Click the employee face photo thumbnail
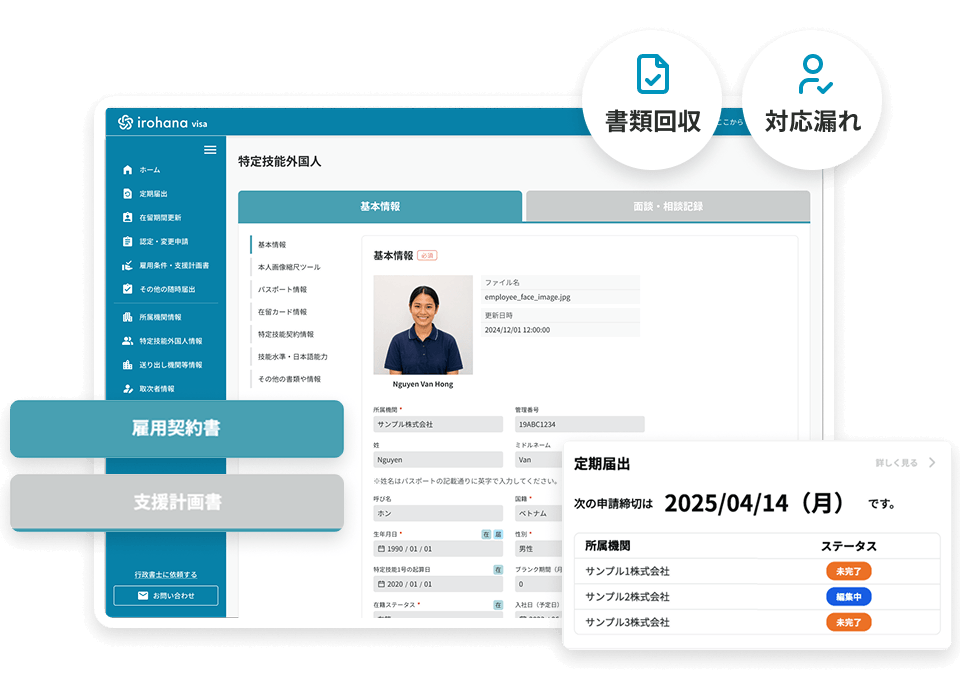Image resolution: width=960 pixels, height=680 pixels. 423,324
